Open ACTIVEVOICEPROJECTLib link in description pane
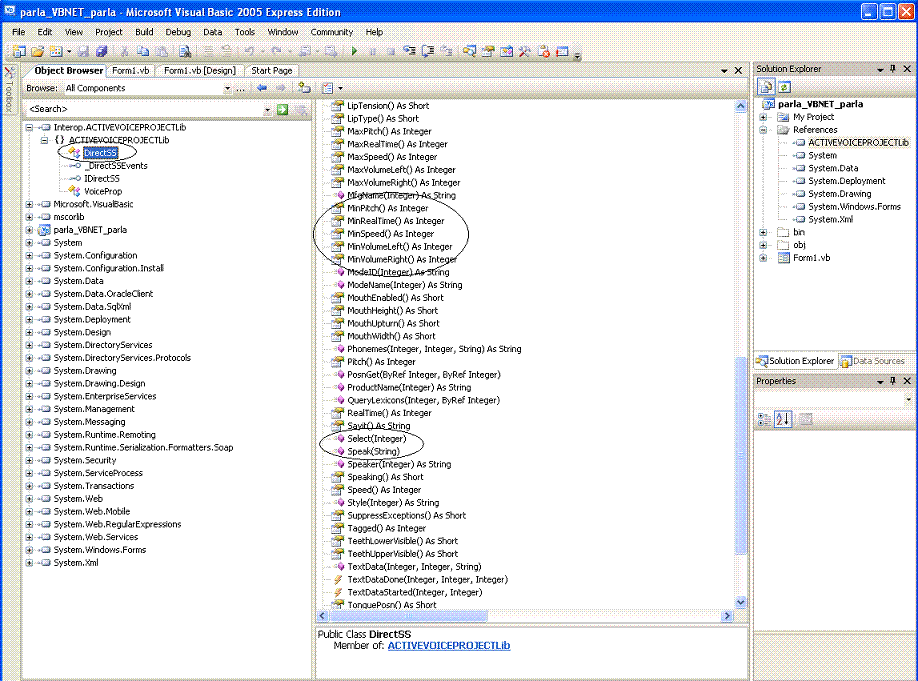Image resolution: width=918 pixels, height=681 pixels. click(449, 645)
